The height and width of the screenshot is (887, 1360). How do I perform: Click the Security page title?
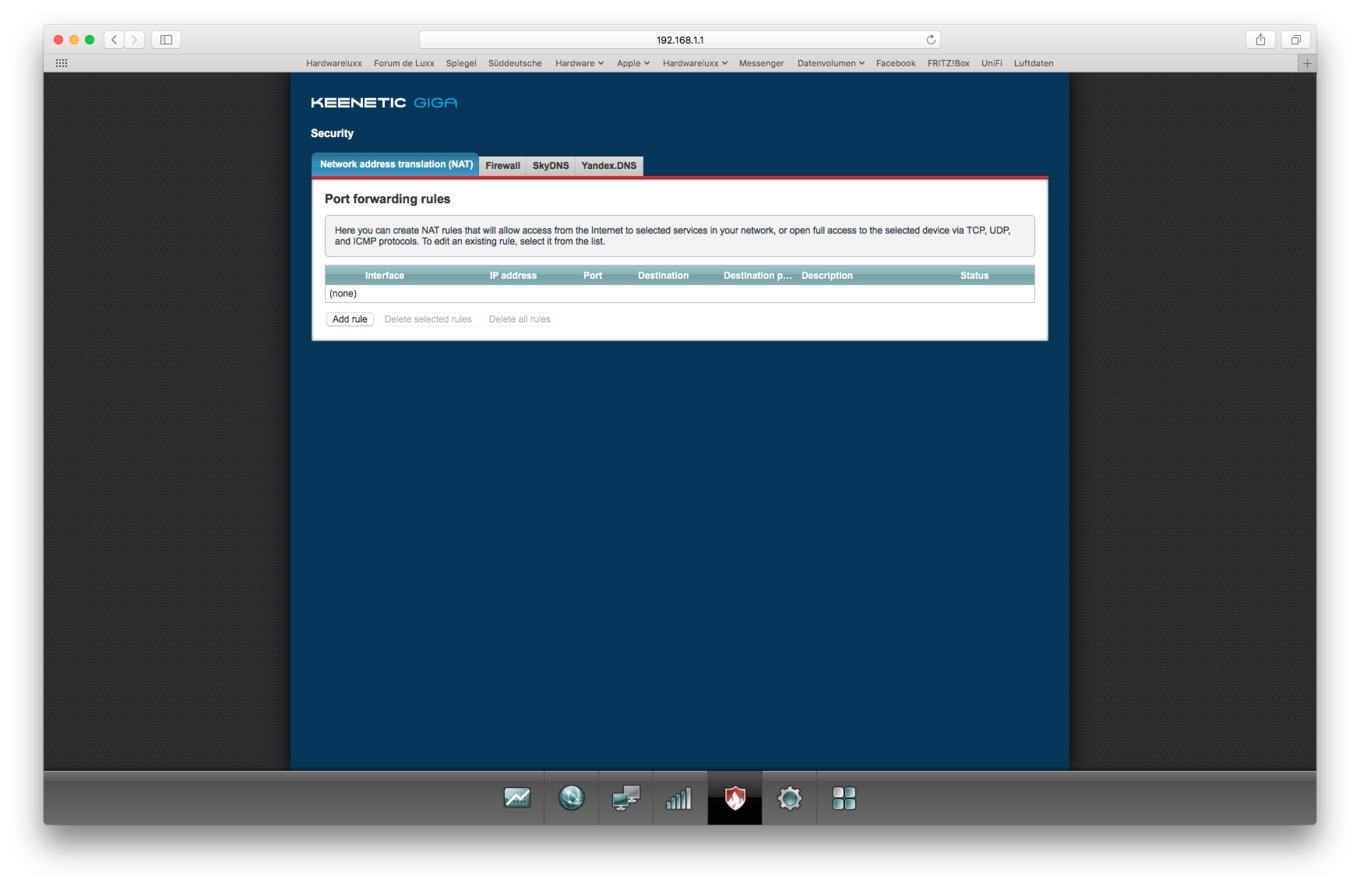332,133
